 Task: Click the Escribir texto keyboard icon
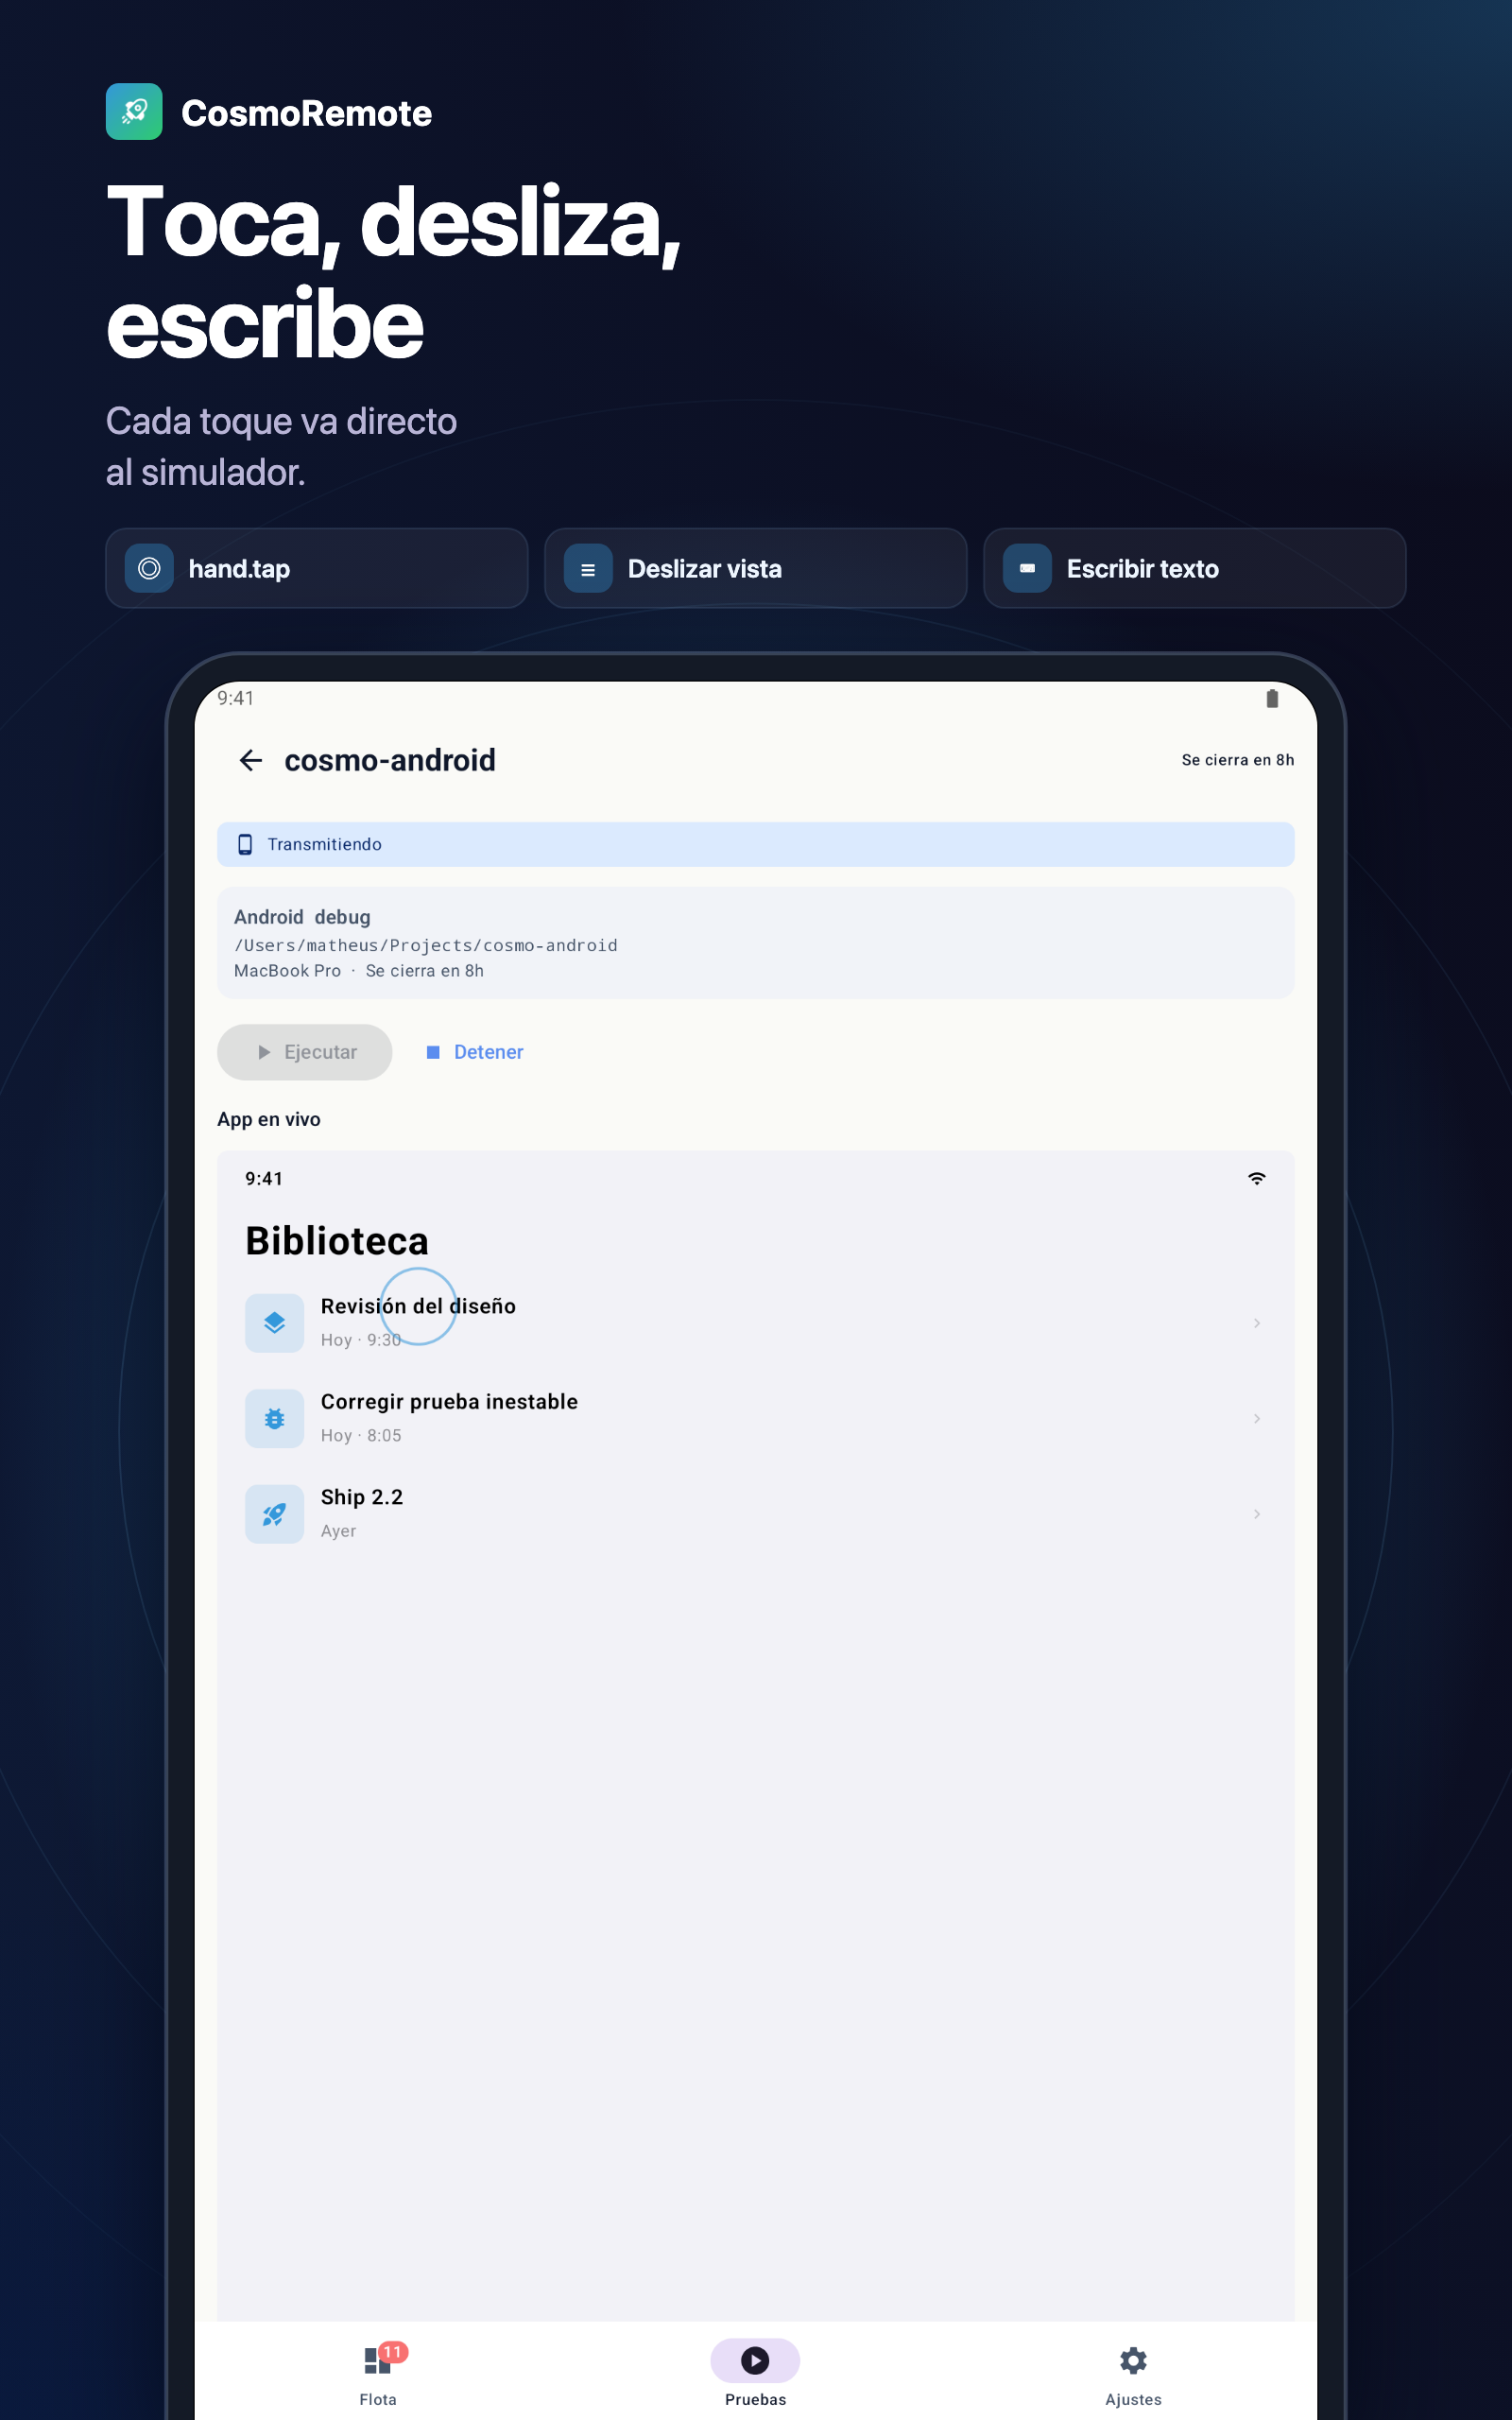(x=1027, y=568)
